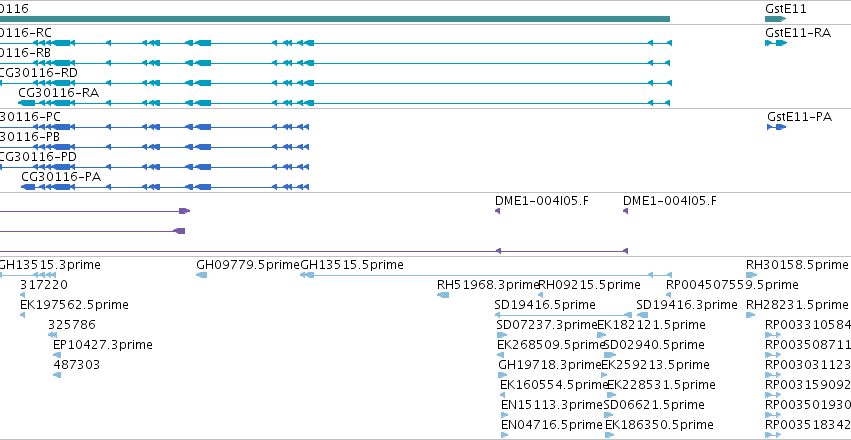
Task: Click the RP003518342 feature label
Action: [x=808, y=425]
